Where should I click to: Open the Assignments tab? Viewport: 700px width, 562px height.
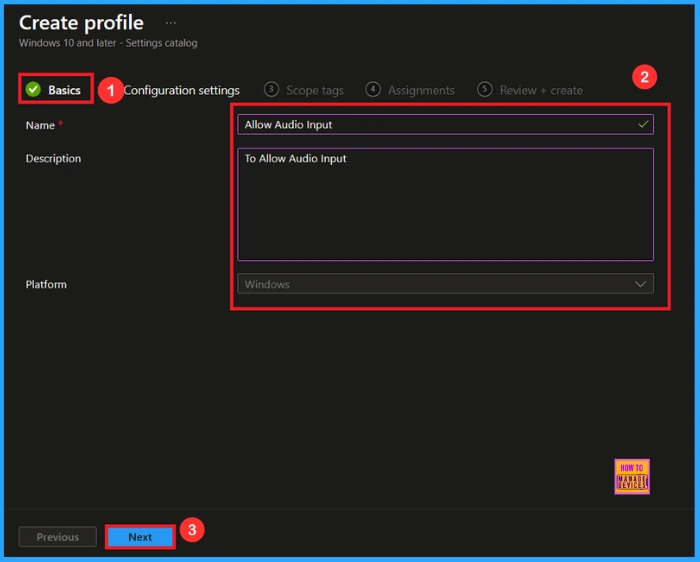click(421, 90)
